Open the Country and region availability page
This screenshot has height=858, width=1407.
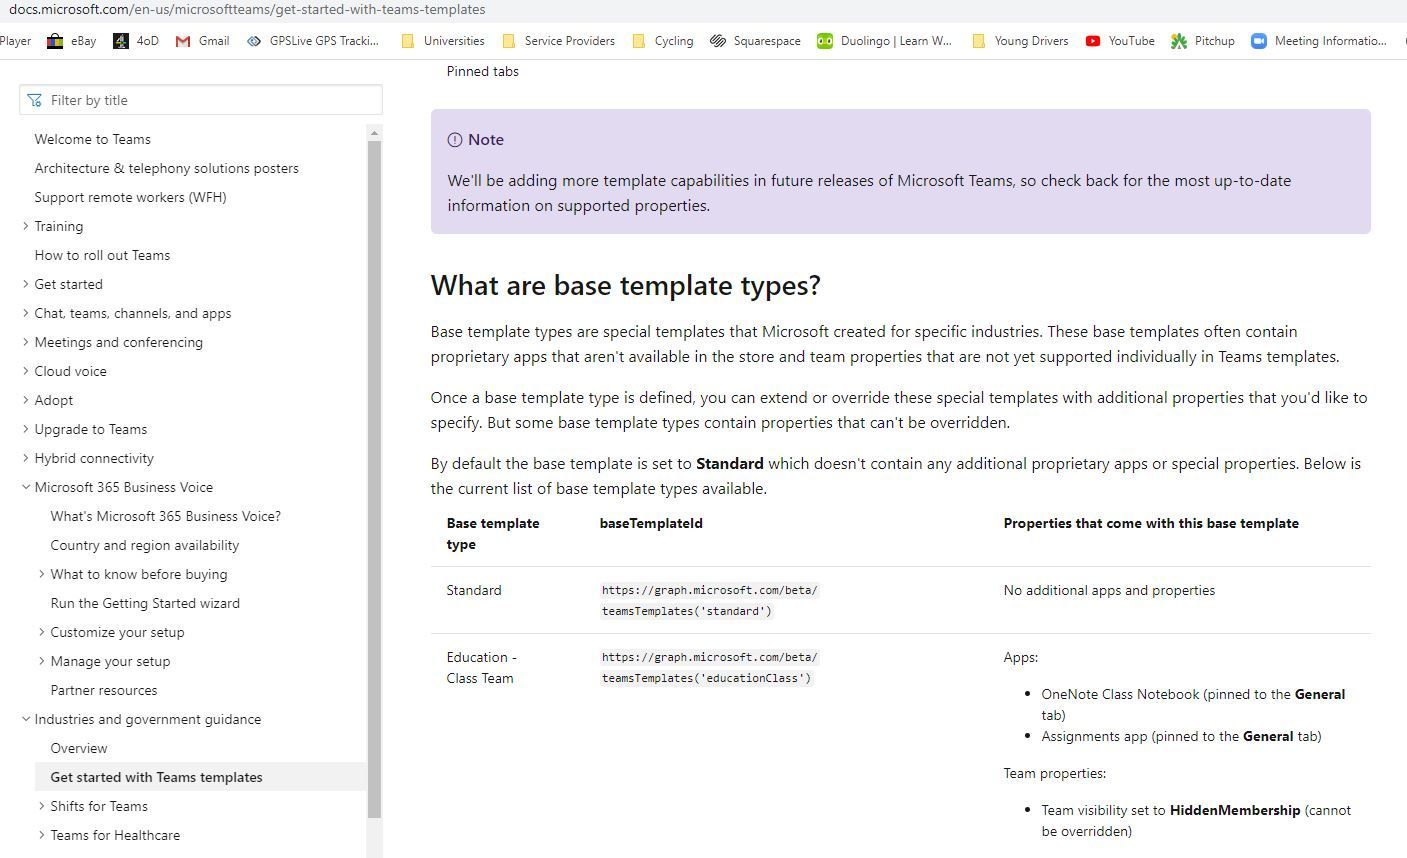tap(144, 545)
